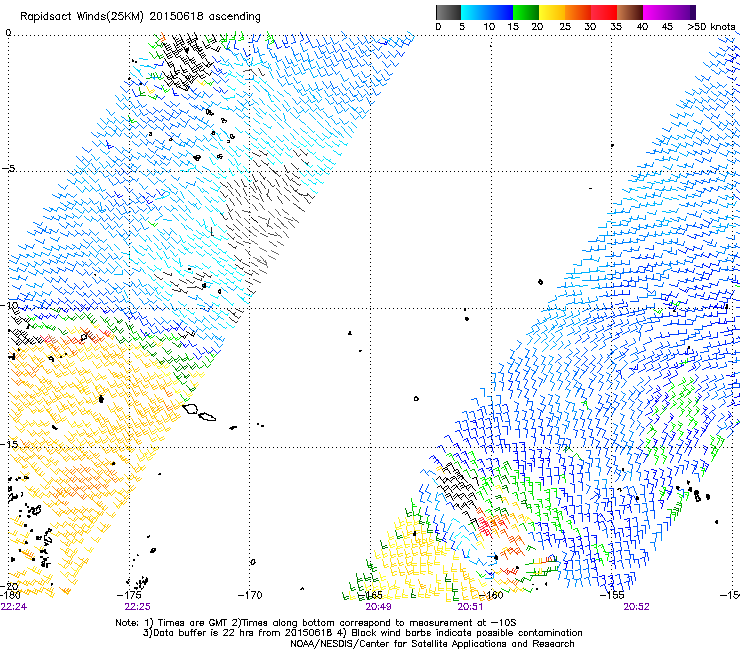This screenshot has height=650, width=740.
Task: Click the '45' legend scale number
Action: click(667, 27)
